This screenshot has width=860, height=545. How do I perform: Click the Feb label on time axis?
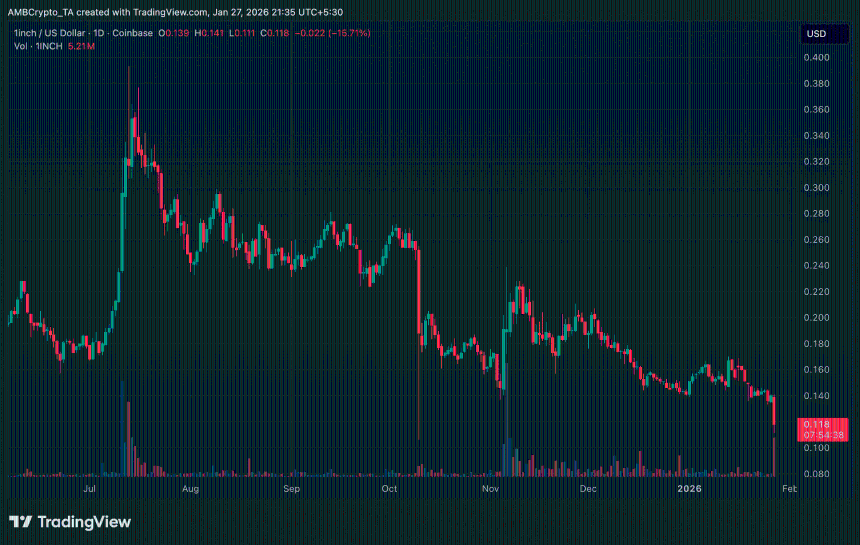click(789, 490)
